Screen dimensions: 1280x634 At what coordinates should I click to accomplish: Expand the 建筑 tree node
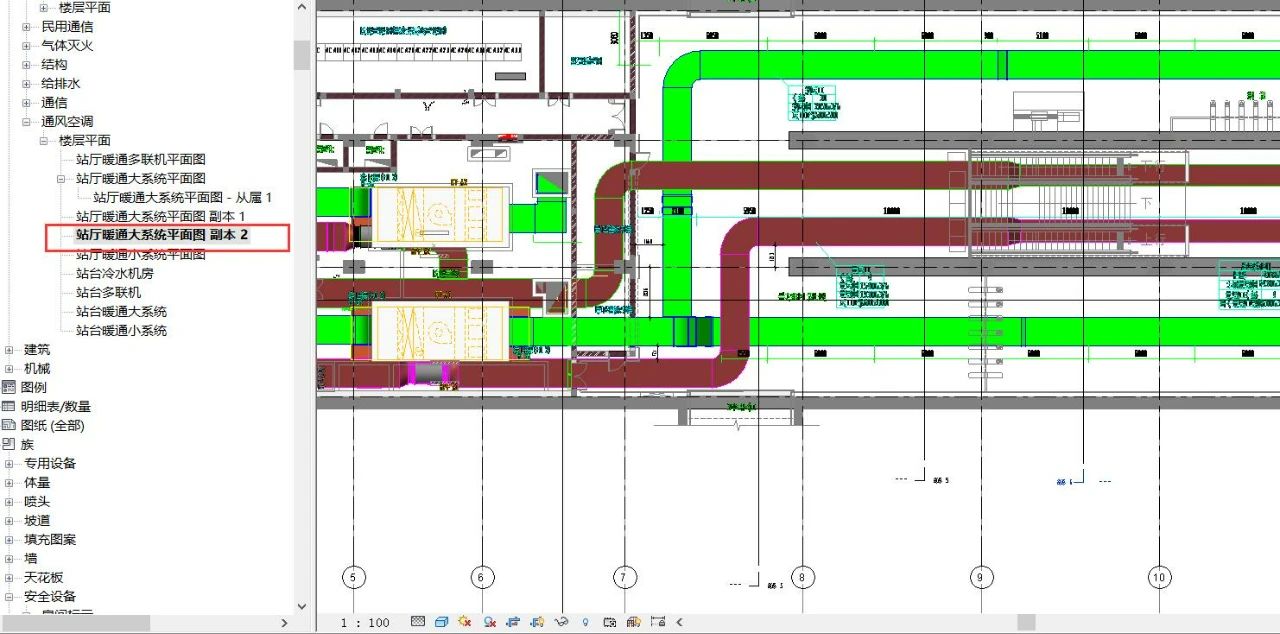[9, 350]
